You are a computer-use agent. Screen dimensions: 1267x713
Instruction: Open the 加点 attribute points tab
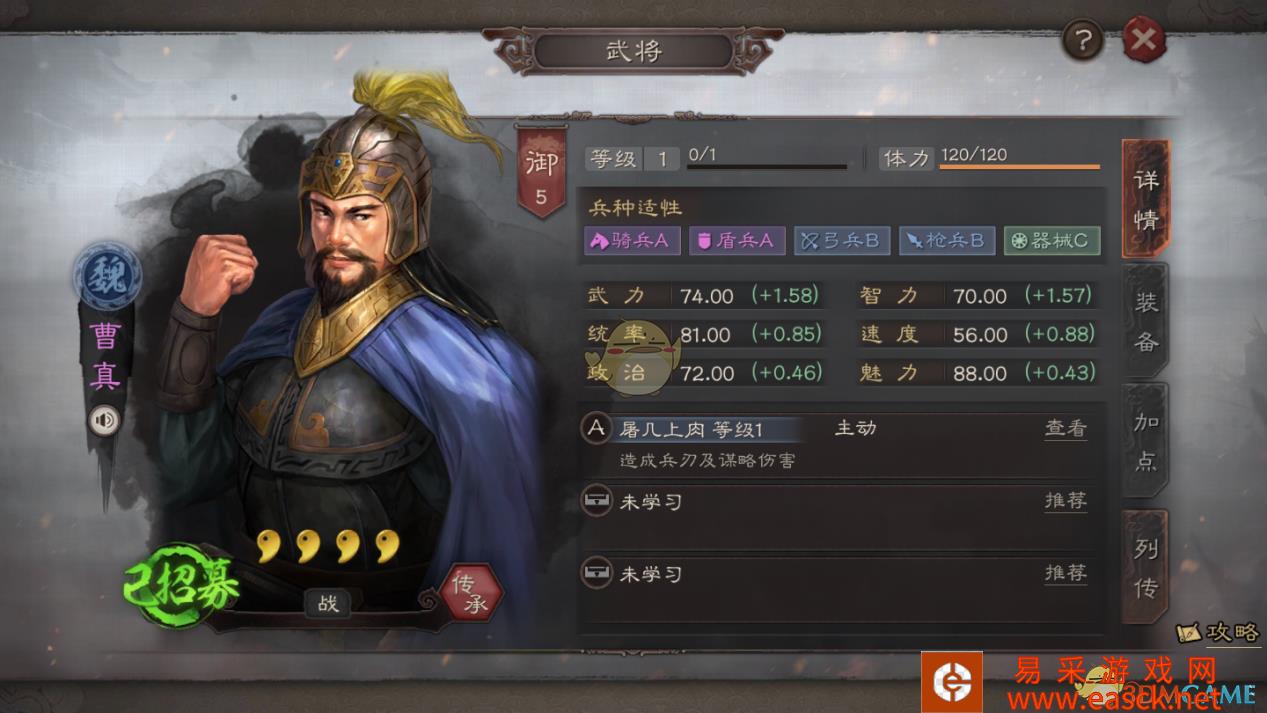(x=1146, y=440)
